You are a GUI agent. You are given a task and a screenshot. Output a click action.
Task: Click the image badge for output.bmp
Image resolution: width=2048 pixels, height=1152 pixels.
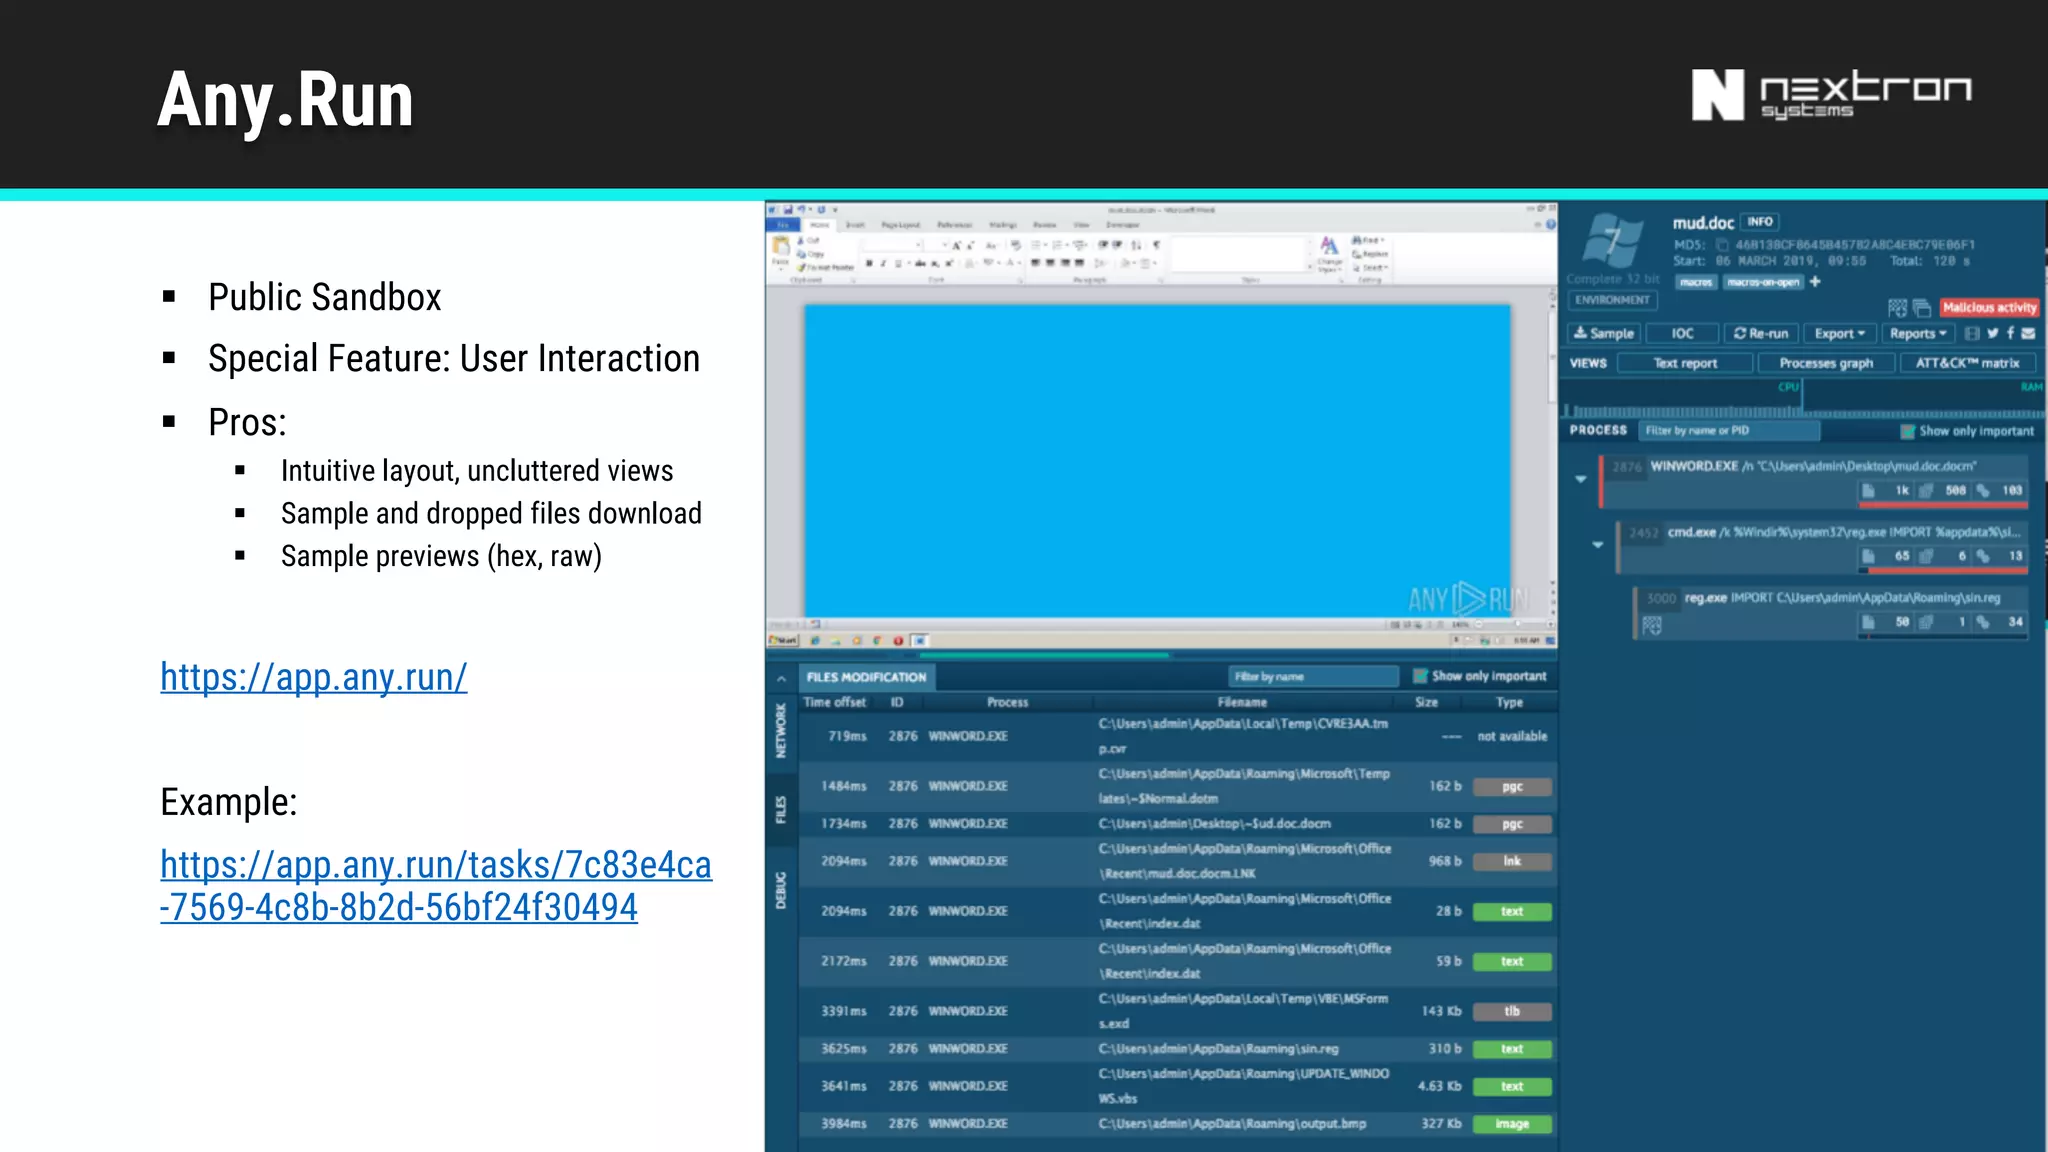click(1512, 1124)
